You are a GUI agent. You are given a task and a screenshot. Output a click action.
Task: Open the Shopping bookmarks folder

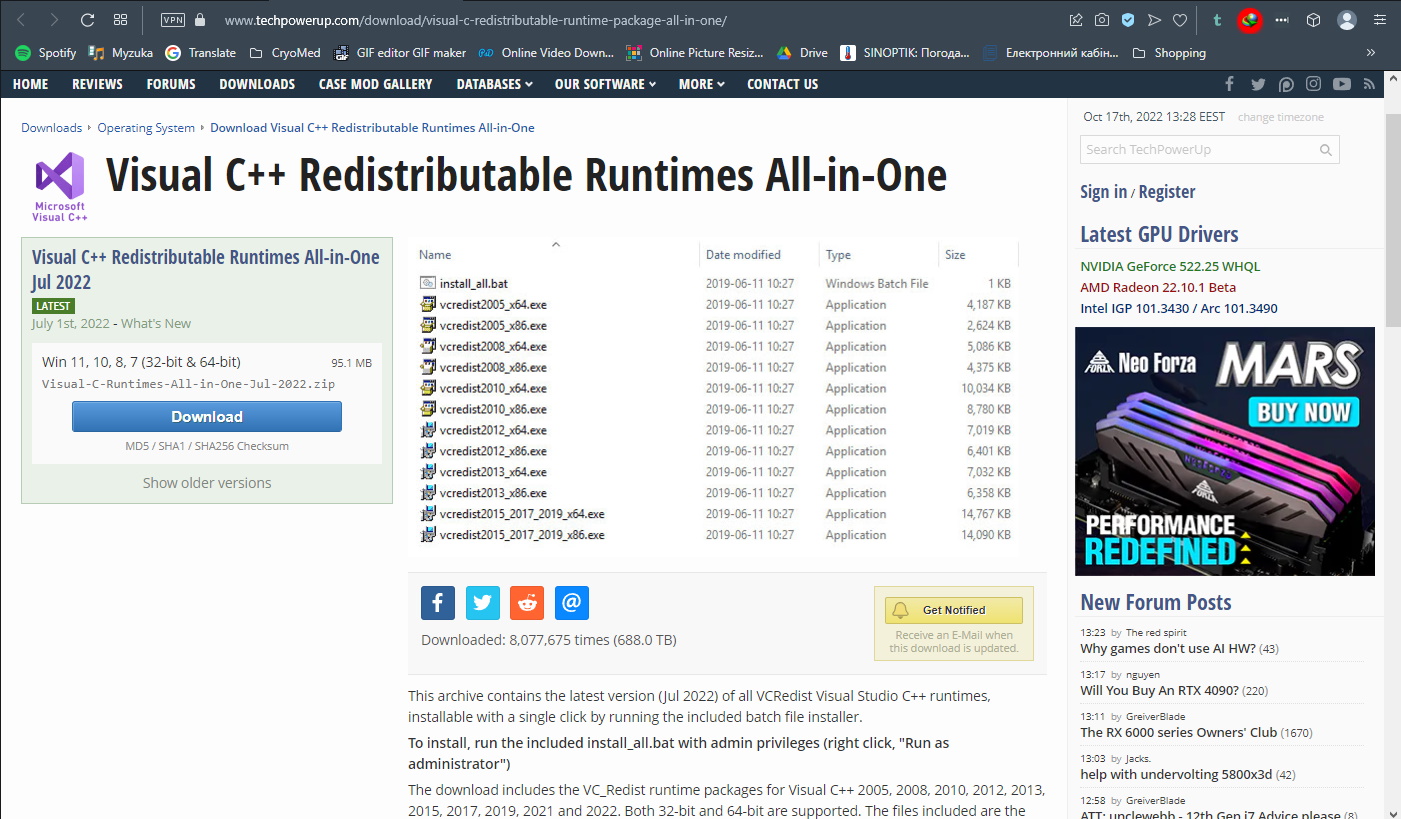1169,53
